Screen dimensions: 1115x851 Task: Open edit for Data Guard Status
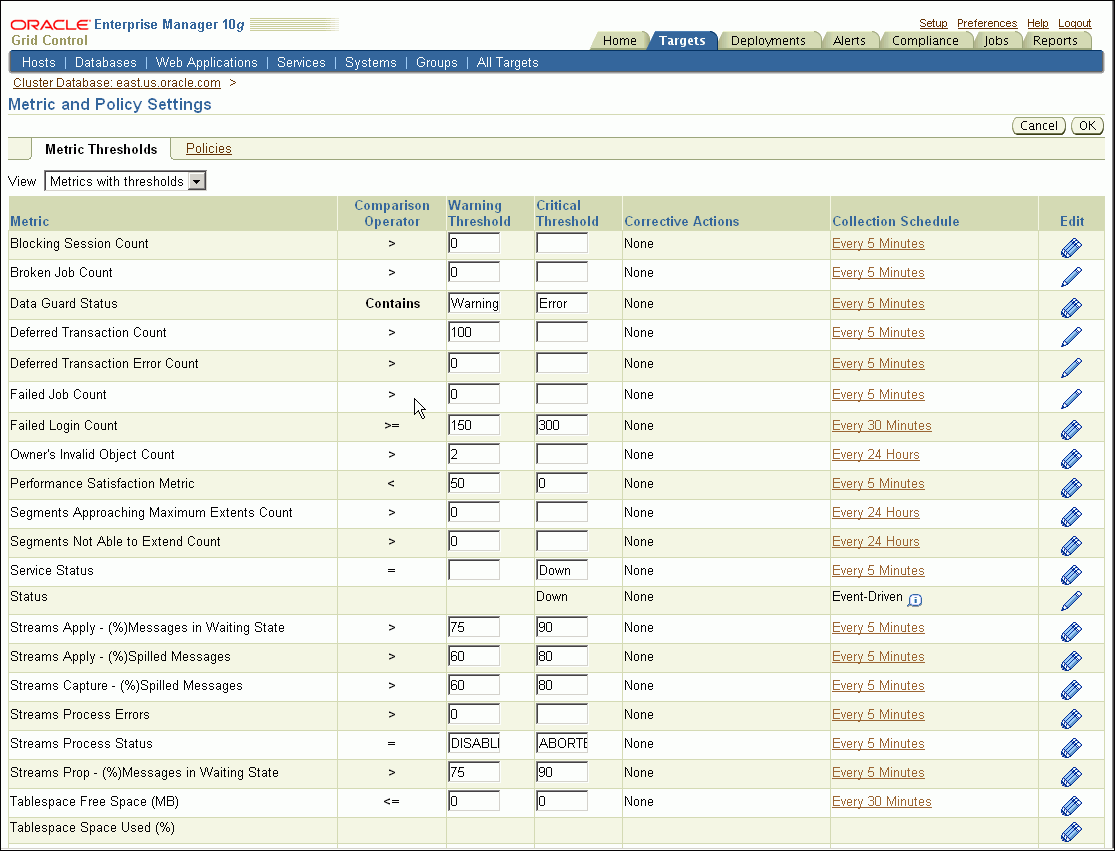tap(1071, 307)
